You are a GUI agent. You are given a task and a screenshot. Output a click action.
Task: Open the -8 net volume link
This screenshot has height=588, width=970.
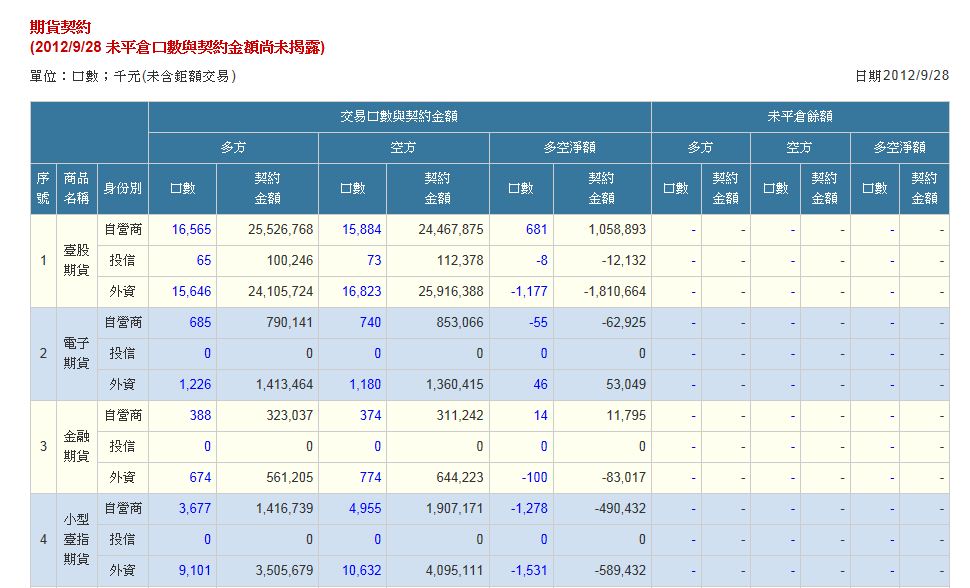tap(542, 261)
